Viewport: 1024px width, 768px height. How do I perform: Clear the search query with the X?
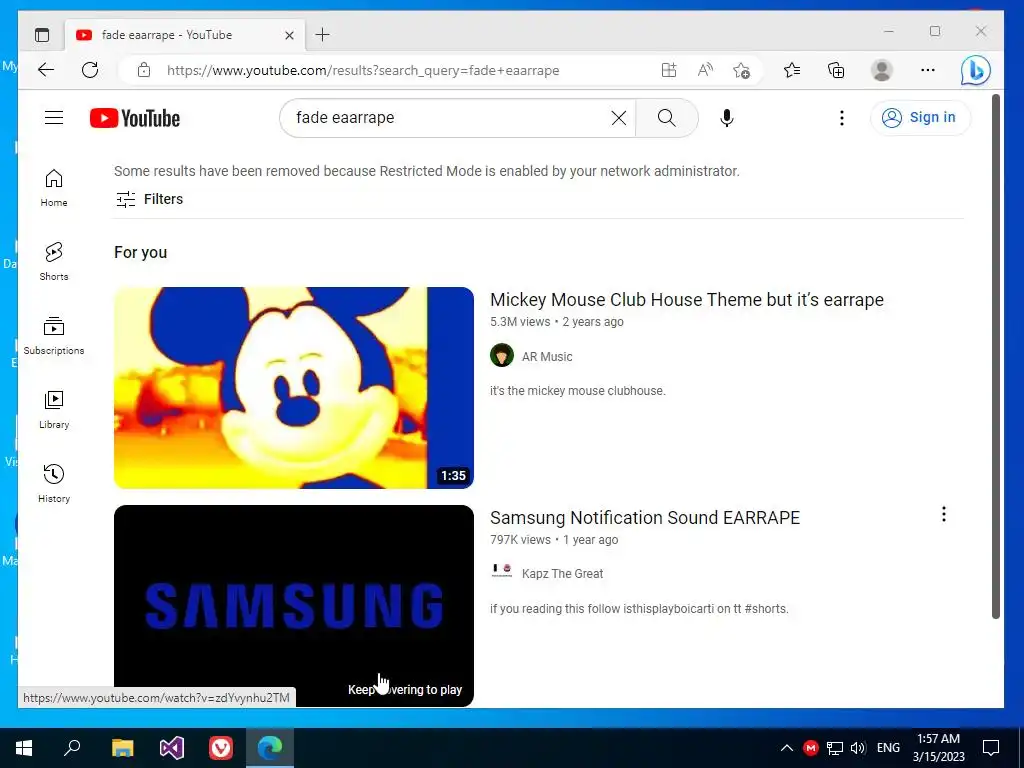(x=618, y=118)
